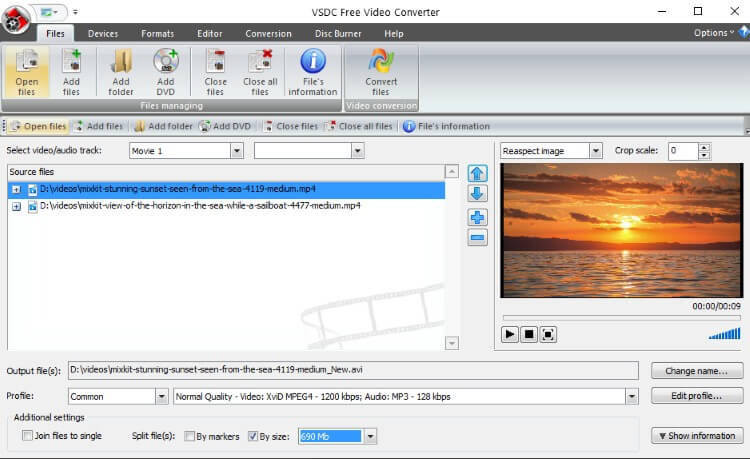Viewport: 750px width, 459px height.
Task: Click the Crop scale value field
Action: pyautogui.click(x=683, y=151)
